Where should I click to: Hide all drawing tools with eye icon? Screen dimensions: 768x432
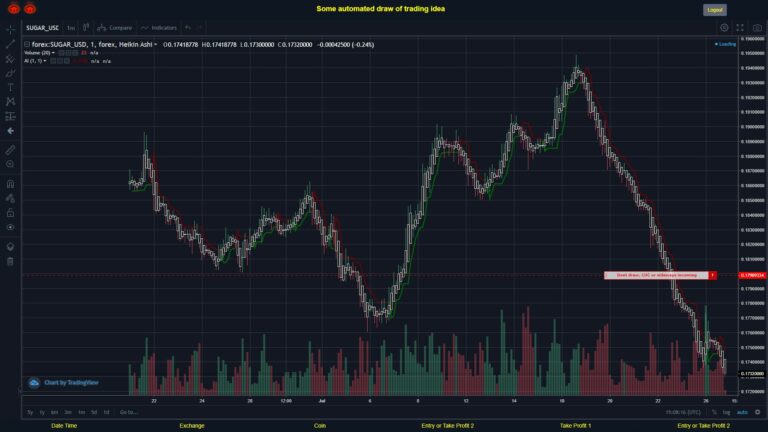click(x=10, y=227)
